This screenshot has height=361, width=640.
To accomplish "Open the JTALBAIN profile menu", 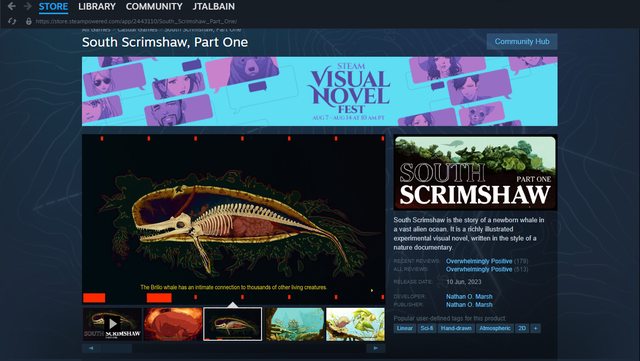I will tap(213, 7).
